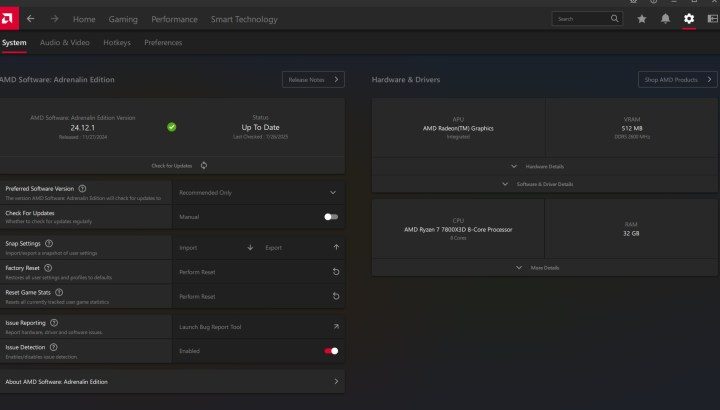The height and width of the screenshot is (410, 720).
Task: Click Release Notes button
Action: pos(313,80)
